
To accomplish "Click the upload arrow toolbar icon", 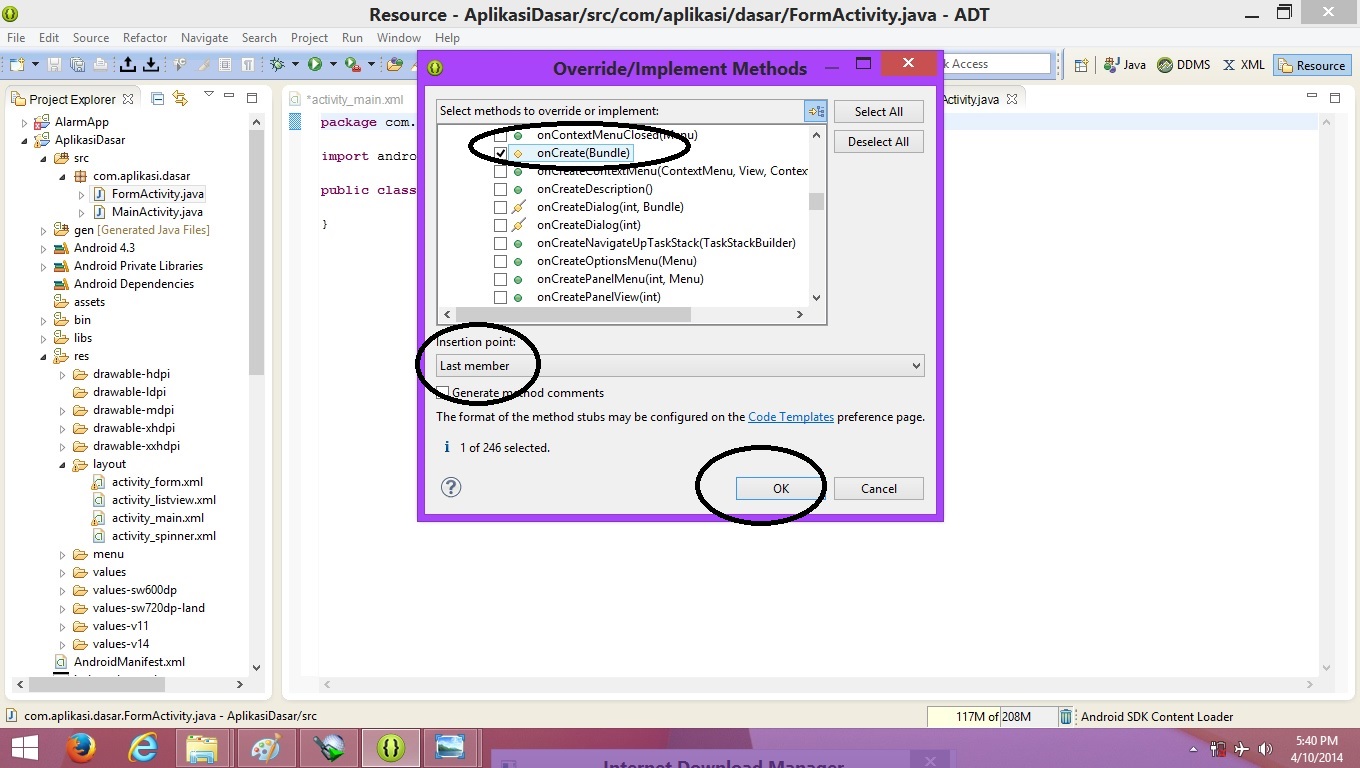I will click(x=128, y=64).
